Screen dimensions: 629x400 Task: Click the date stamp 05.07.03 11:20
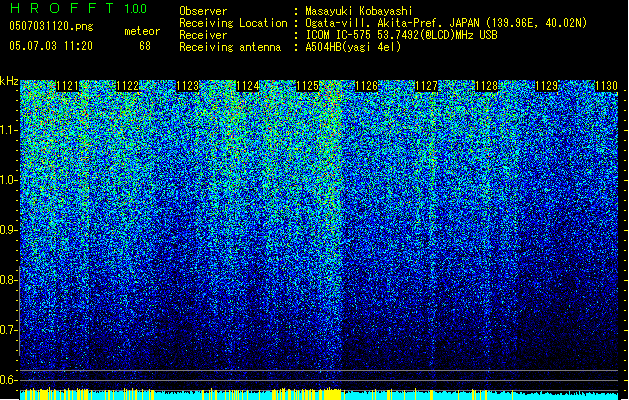51,46
